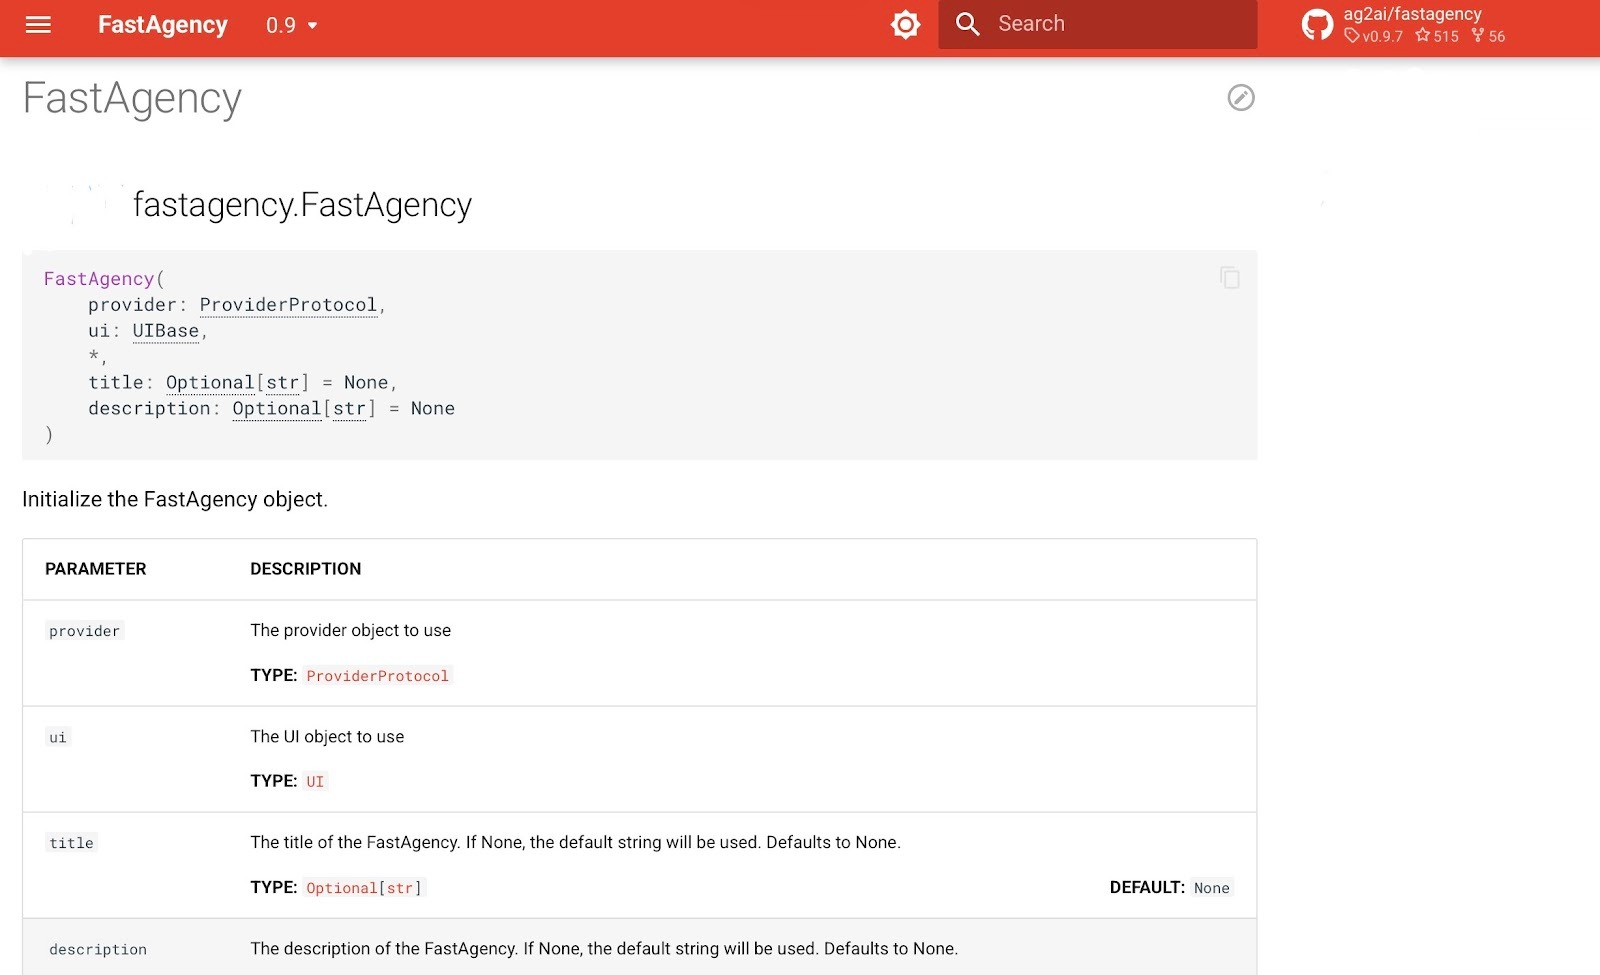This screenshot has width=1600, height=975.
Task: Click the PARAMETER column header
Action: click(96, 569)
